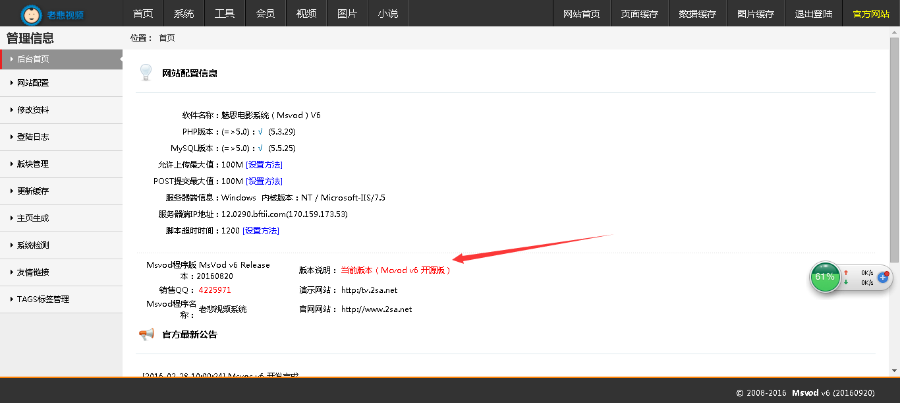
Task: Expand 修改资料 sidebar item
Action: [x=34, y=110]
